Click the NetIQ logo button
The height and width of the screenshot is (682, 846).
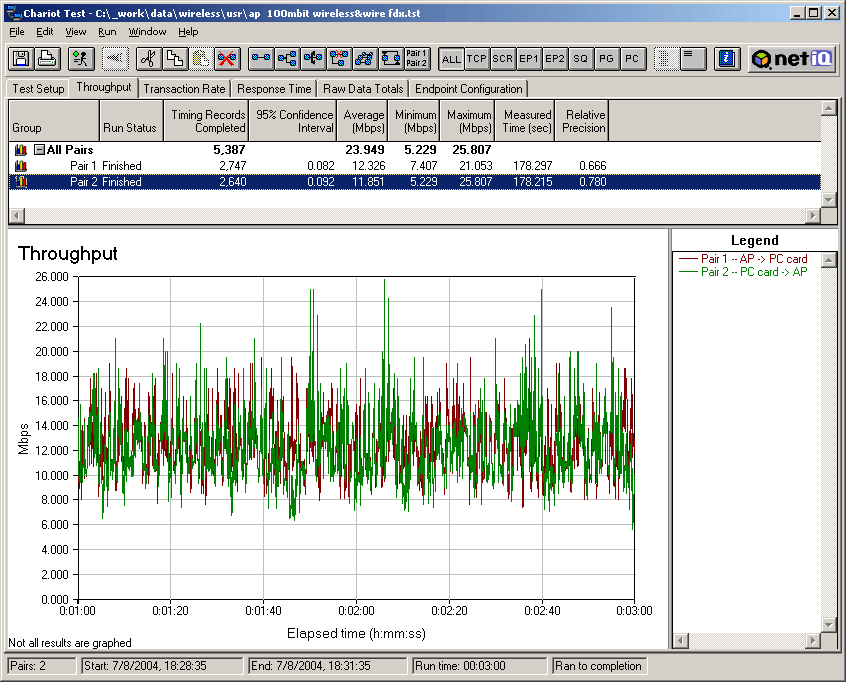pos(792,59)
